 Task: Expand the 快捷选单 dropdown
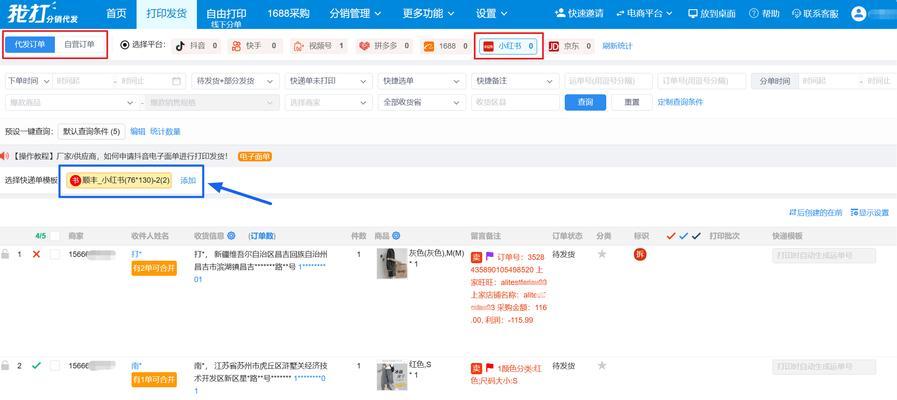point(422,81)
